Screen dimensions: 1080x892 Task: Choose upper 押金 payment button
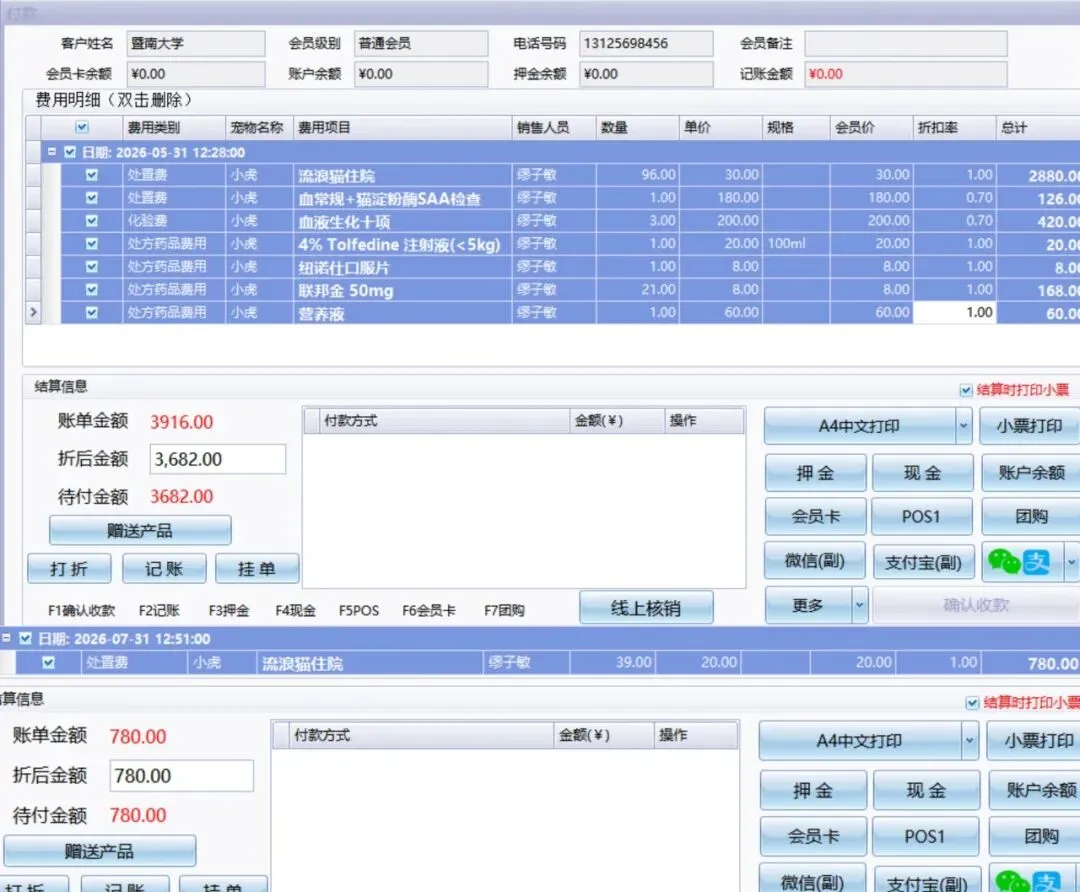816,473
